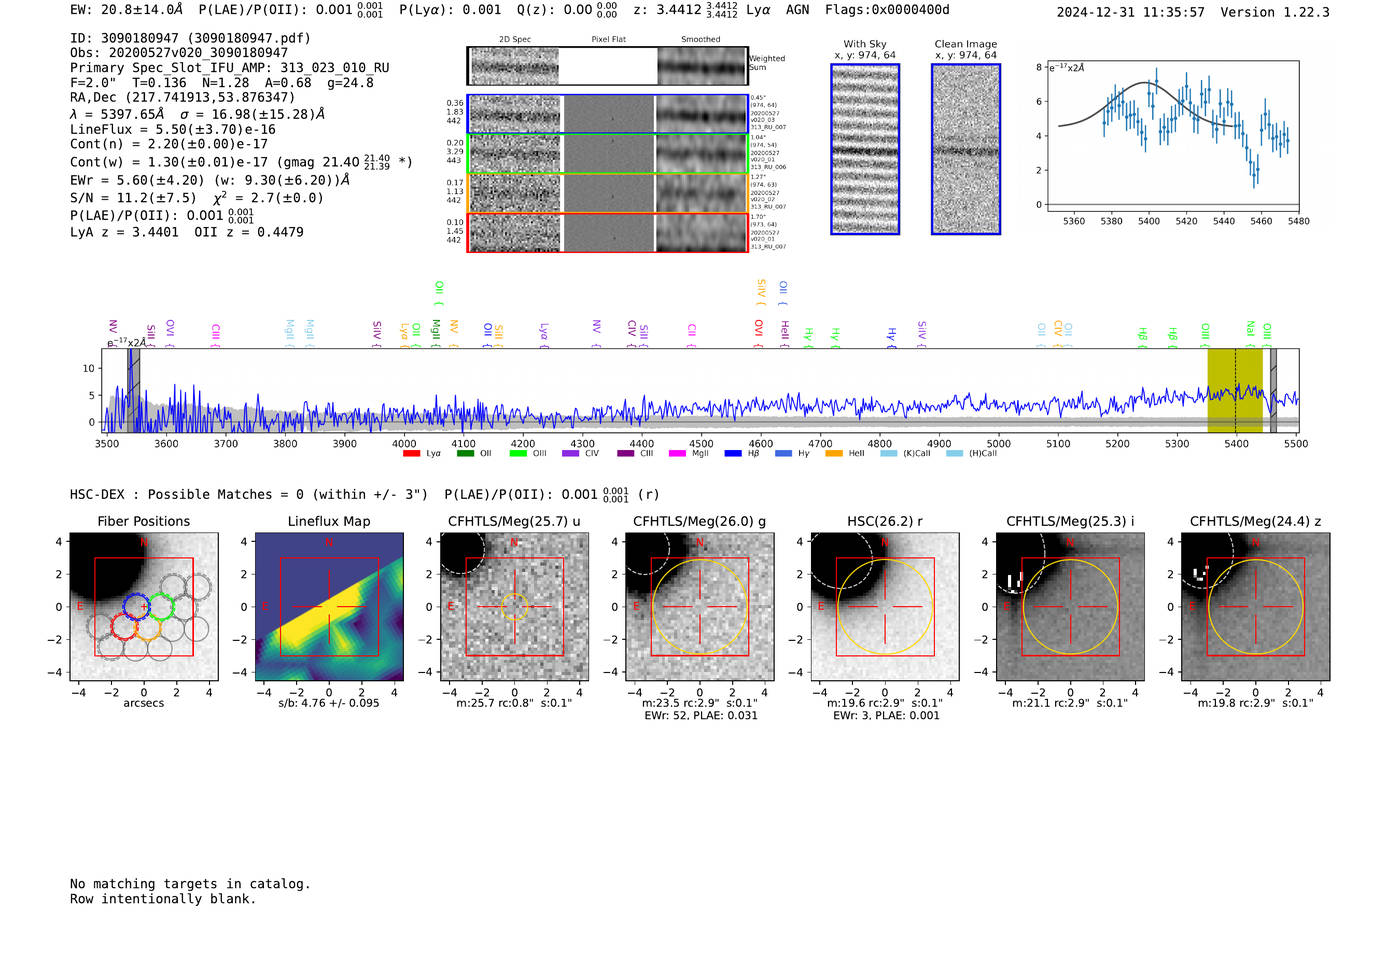Select the 'Row intentionally blank.' text
The width and height of the screenshot is (1400, 953).
click(163, 899)
